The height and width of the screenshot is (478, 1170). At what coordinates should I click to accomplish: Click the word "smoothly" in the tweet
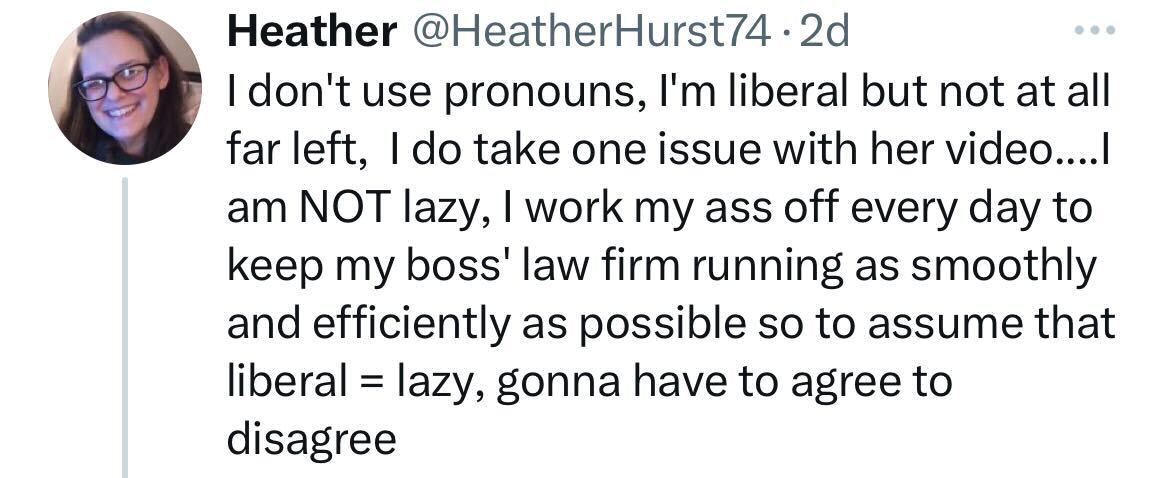[1004, 268]
